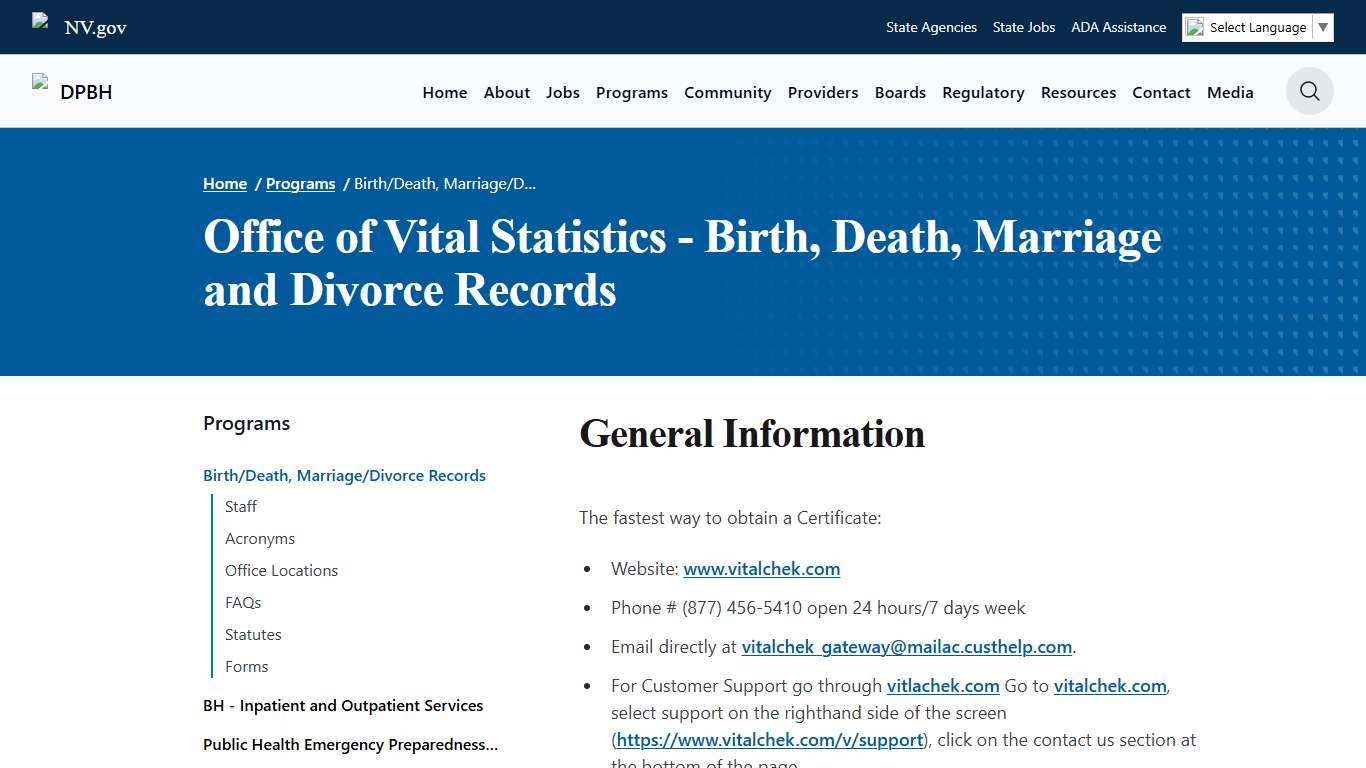This screenshot has height=768, width=1366.
Task: Open the Resources dropdown menu
Action: [x=1078, y=92]
